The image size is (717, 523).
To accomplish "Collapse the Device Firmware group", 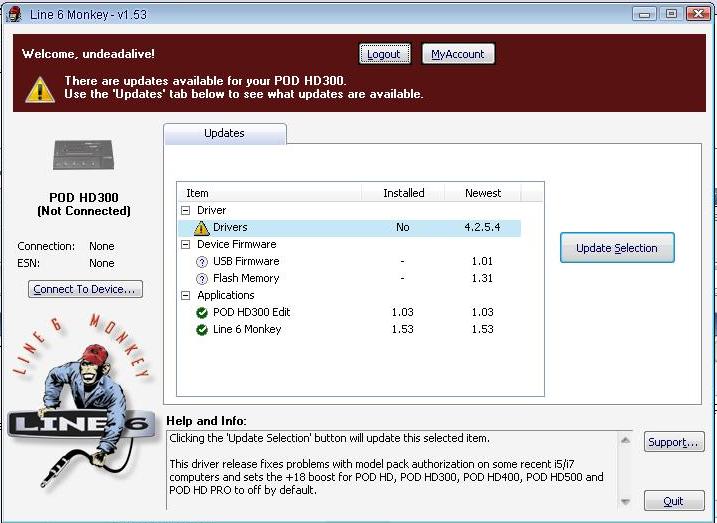I will coord(186,245).
